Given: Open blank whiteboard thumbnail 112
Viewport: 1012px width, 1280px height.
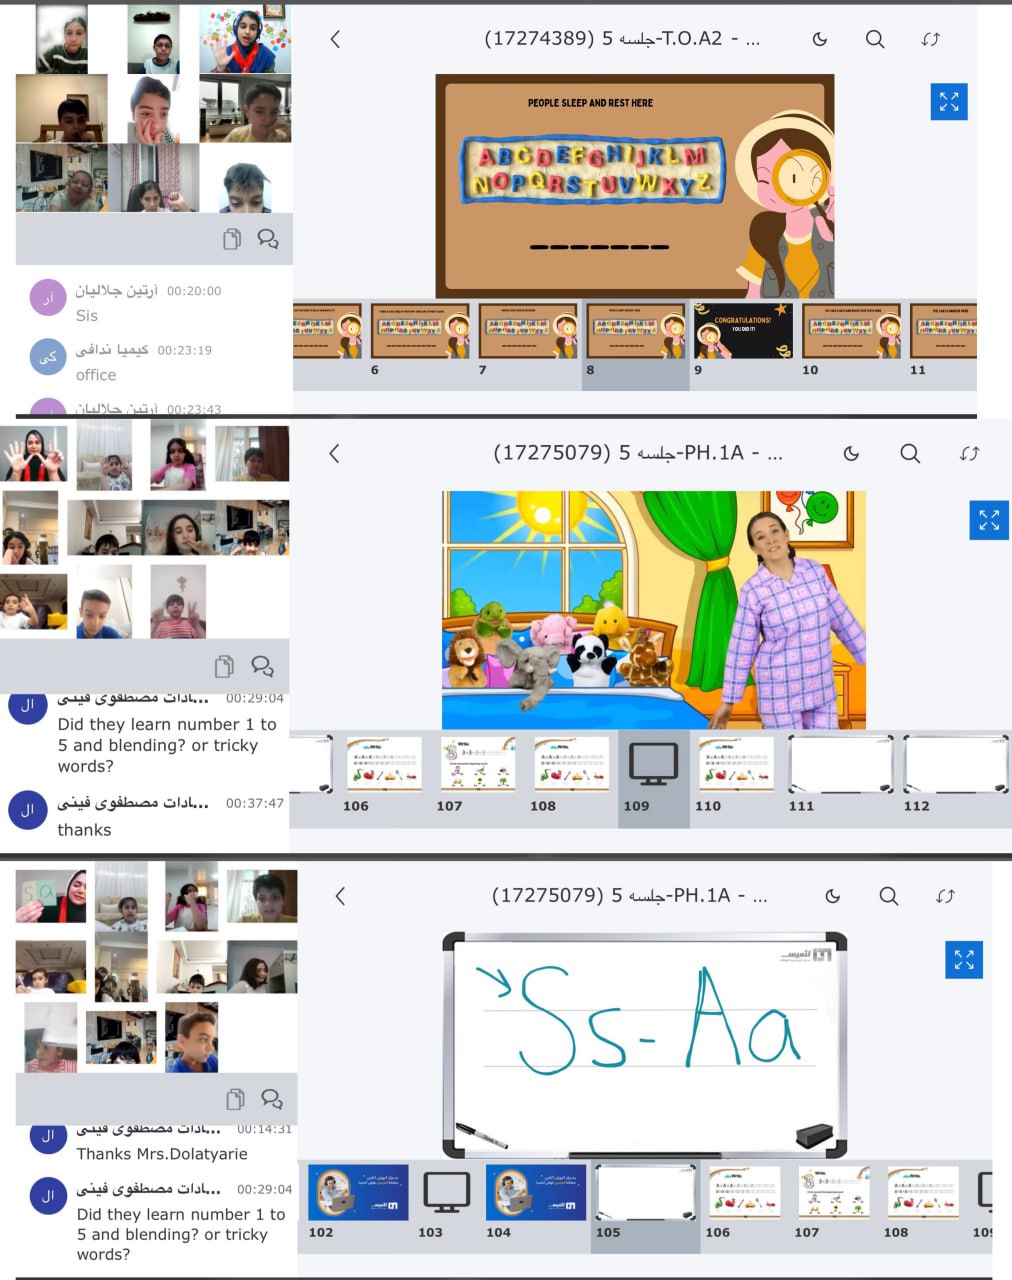Looking at the screenshot, I should [955, 765].
